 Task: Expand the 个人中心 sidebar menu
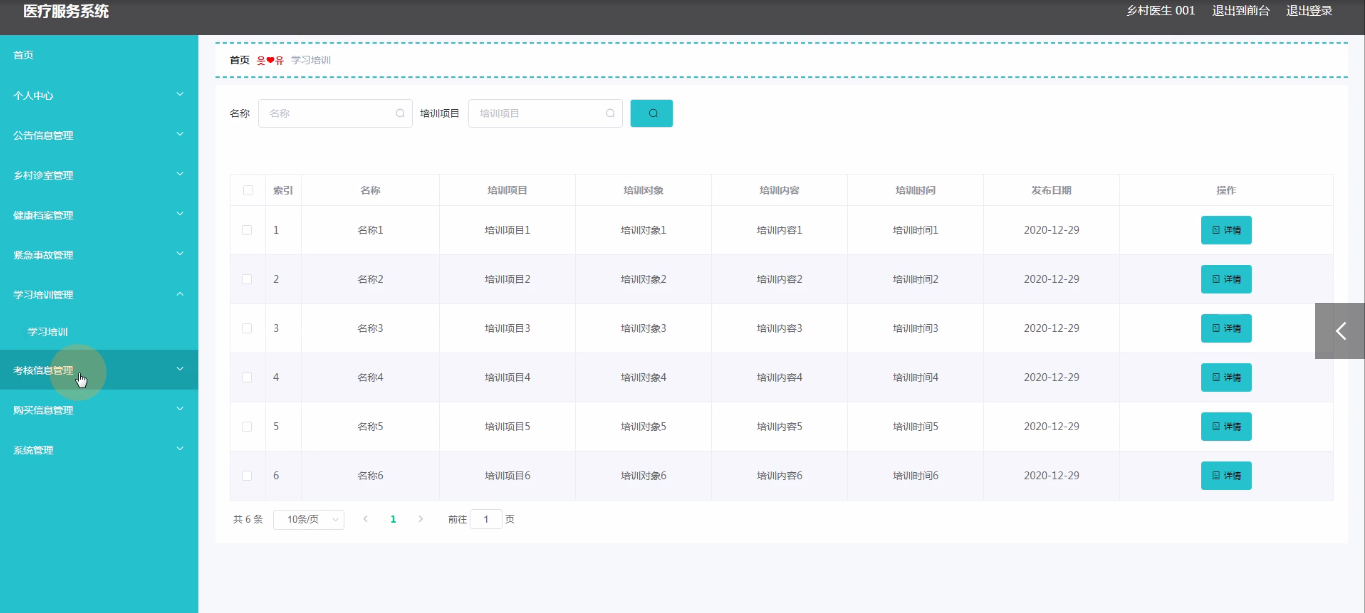coord(98,95)
